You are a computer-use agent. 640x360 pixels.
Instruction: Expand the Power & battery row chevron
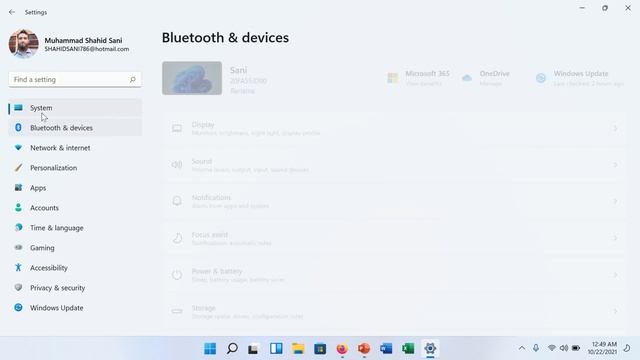click(x=615, y=275)
